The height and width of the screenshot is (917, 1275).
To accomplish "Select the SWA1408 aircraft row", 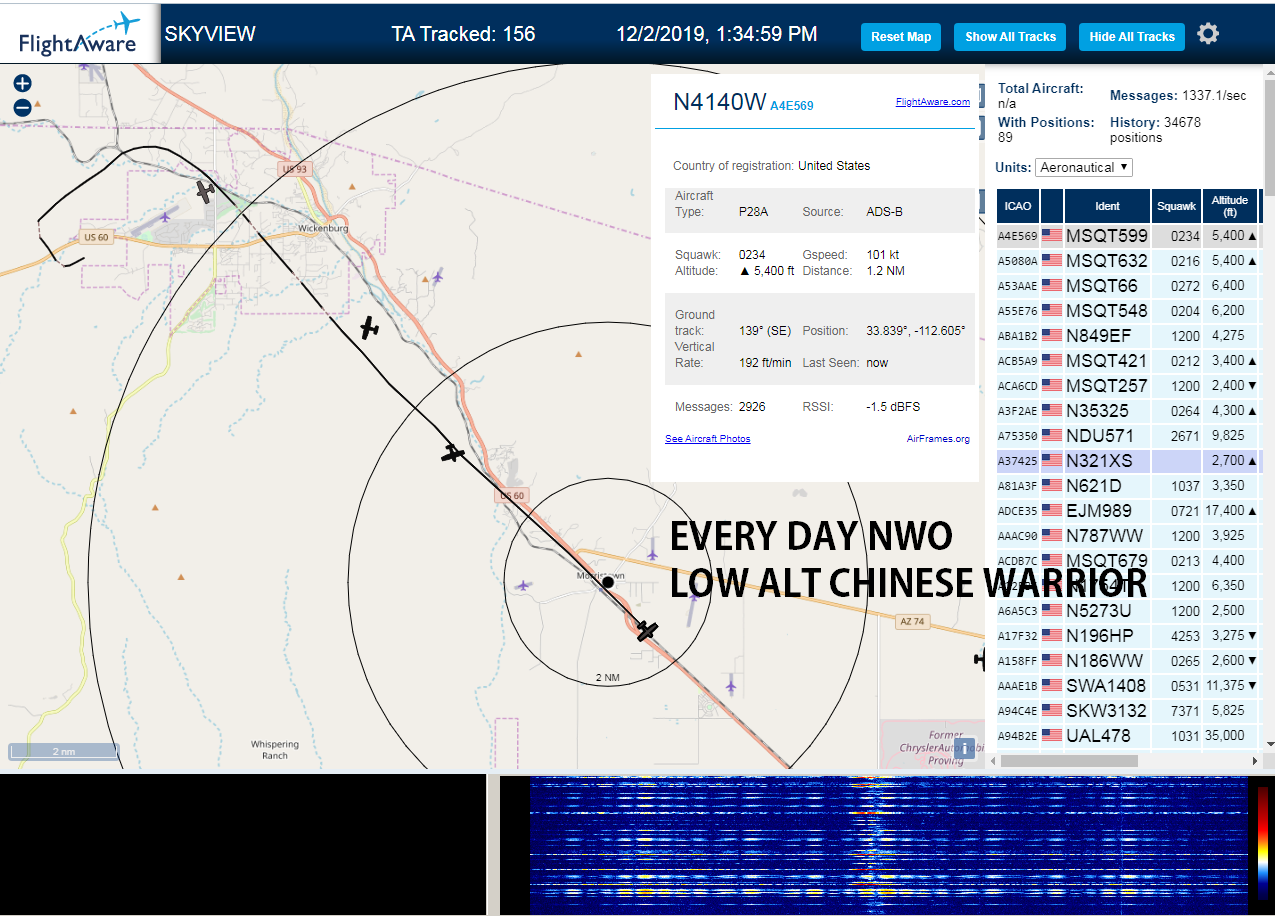I will click(1128, 686).
